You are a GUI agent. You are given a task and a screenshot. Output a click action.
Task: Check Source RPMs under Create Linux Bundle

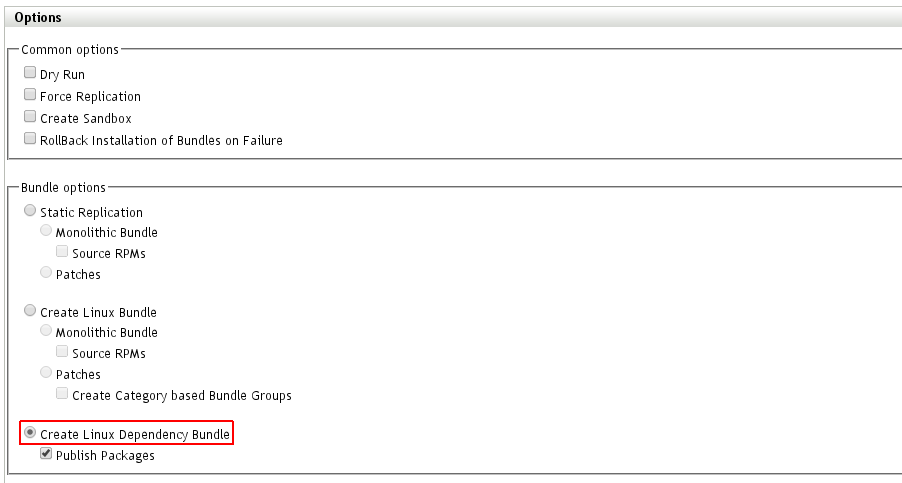(x=62, y=352)
